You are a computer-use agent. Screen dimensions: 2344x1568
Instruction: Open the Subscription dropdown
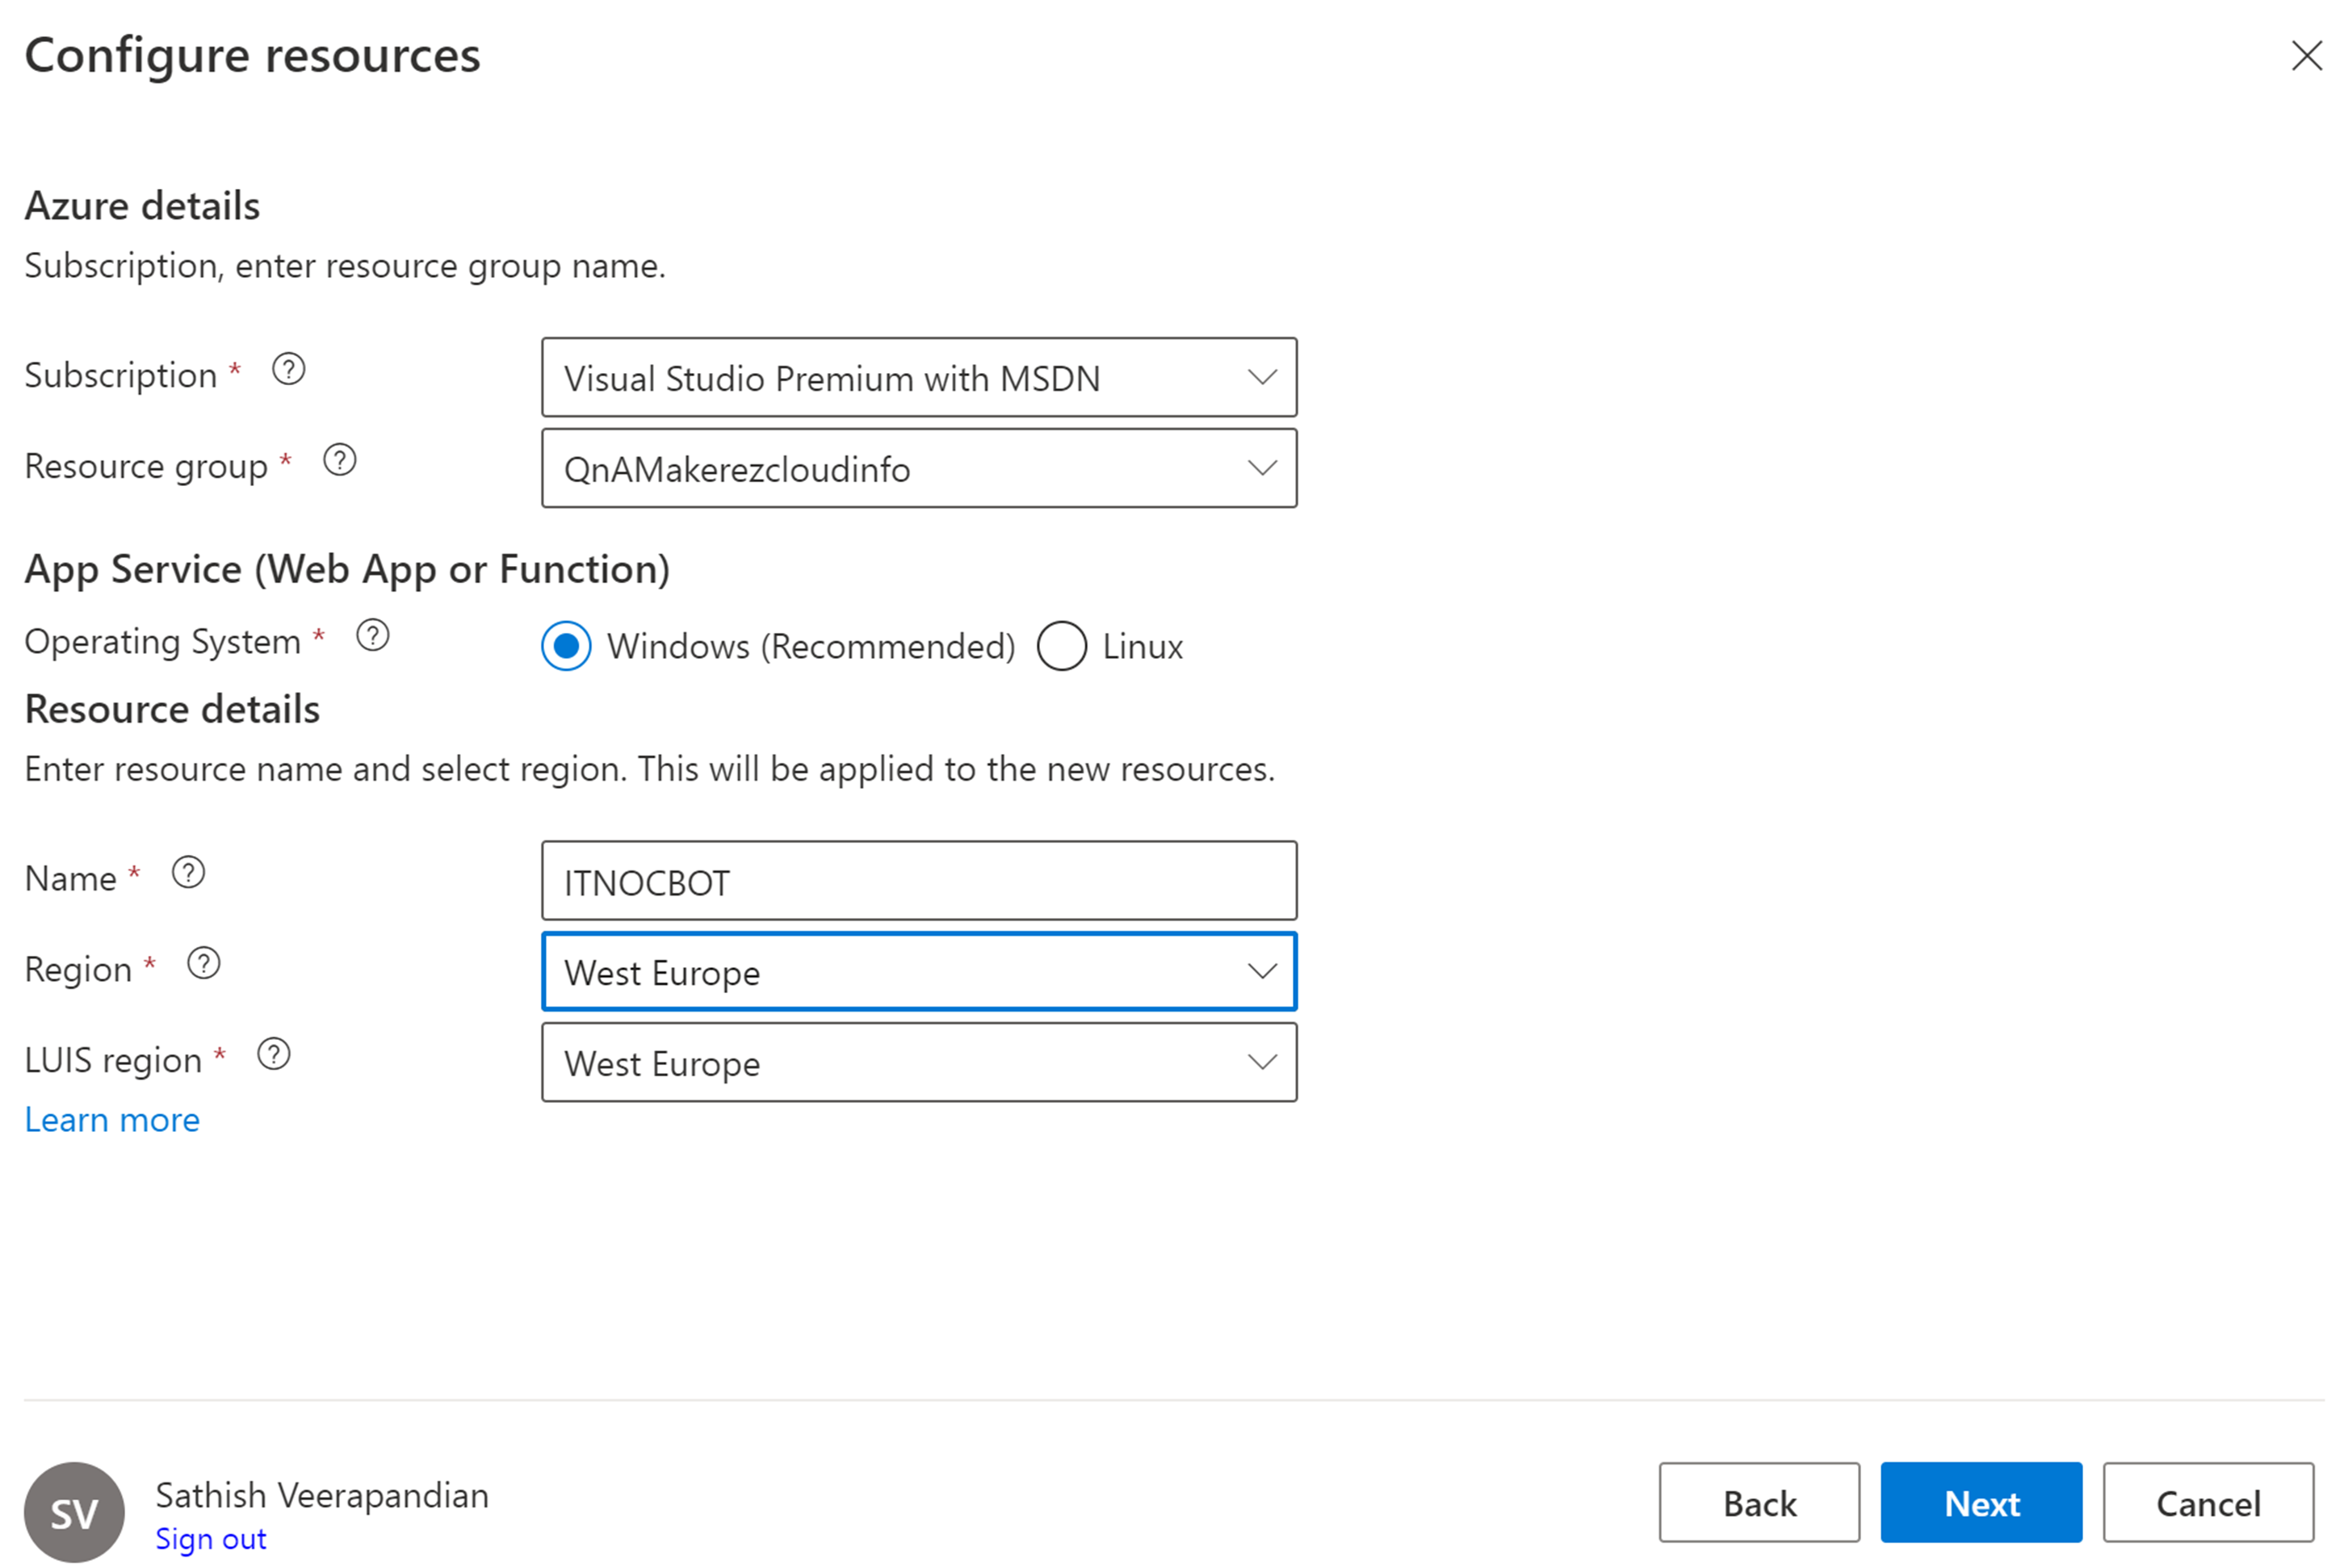coord(918,378)
